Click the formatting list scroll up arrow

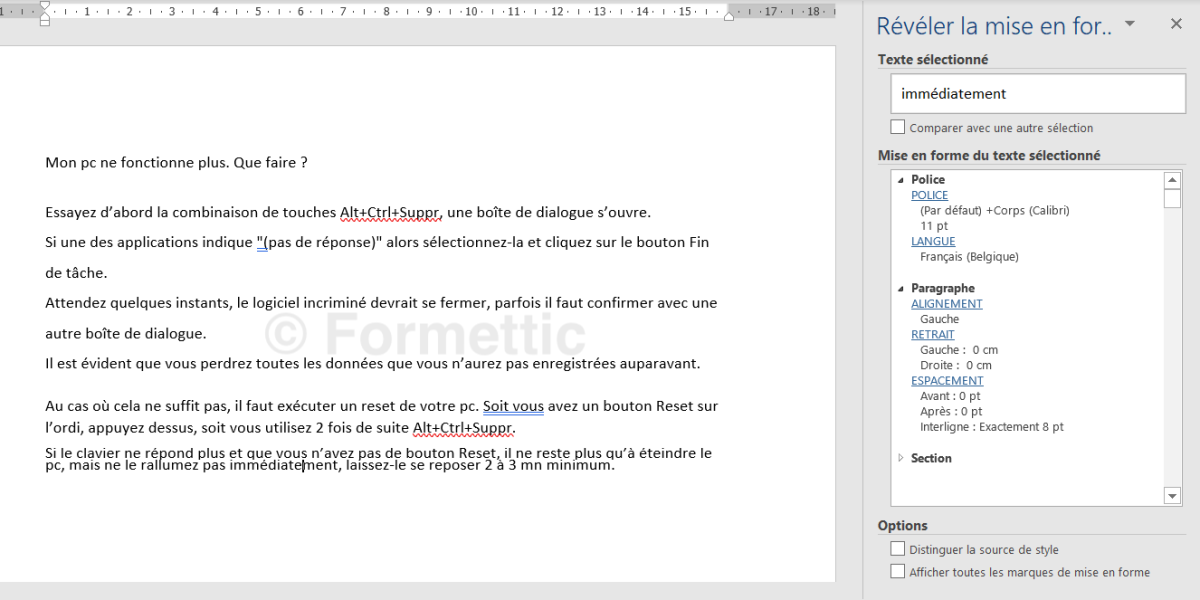point(1173,180)
